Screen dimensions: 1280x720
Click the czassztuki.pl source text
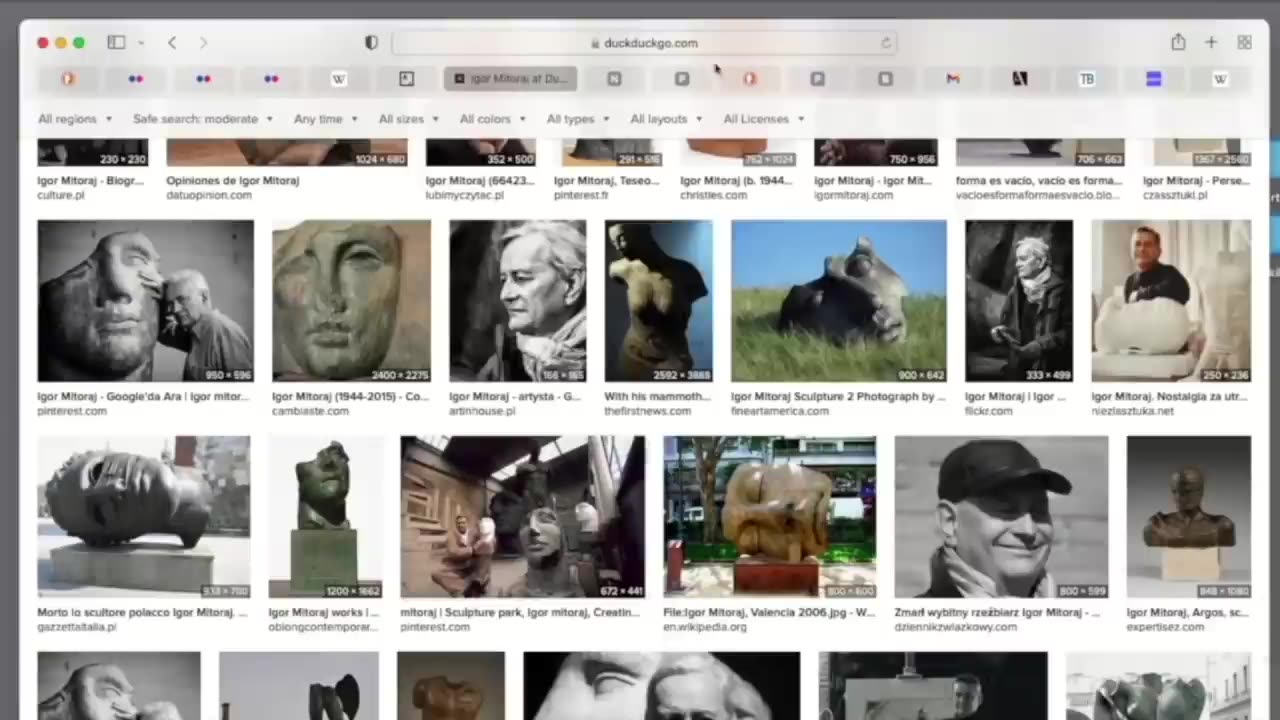point(1175,195)
